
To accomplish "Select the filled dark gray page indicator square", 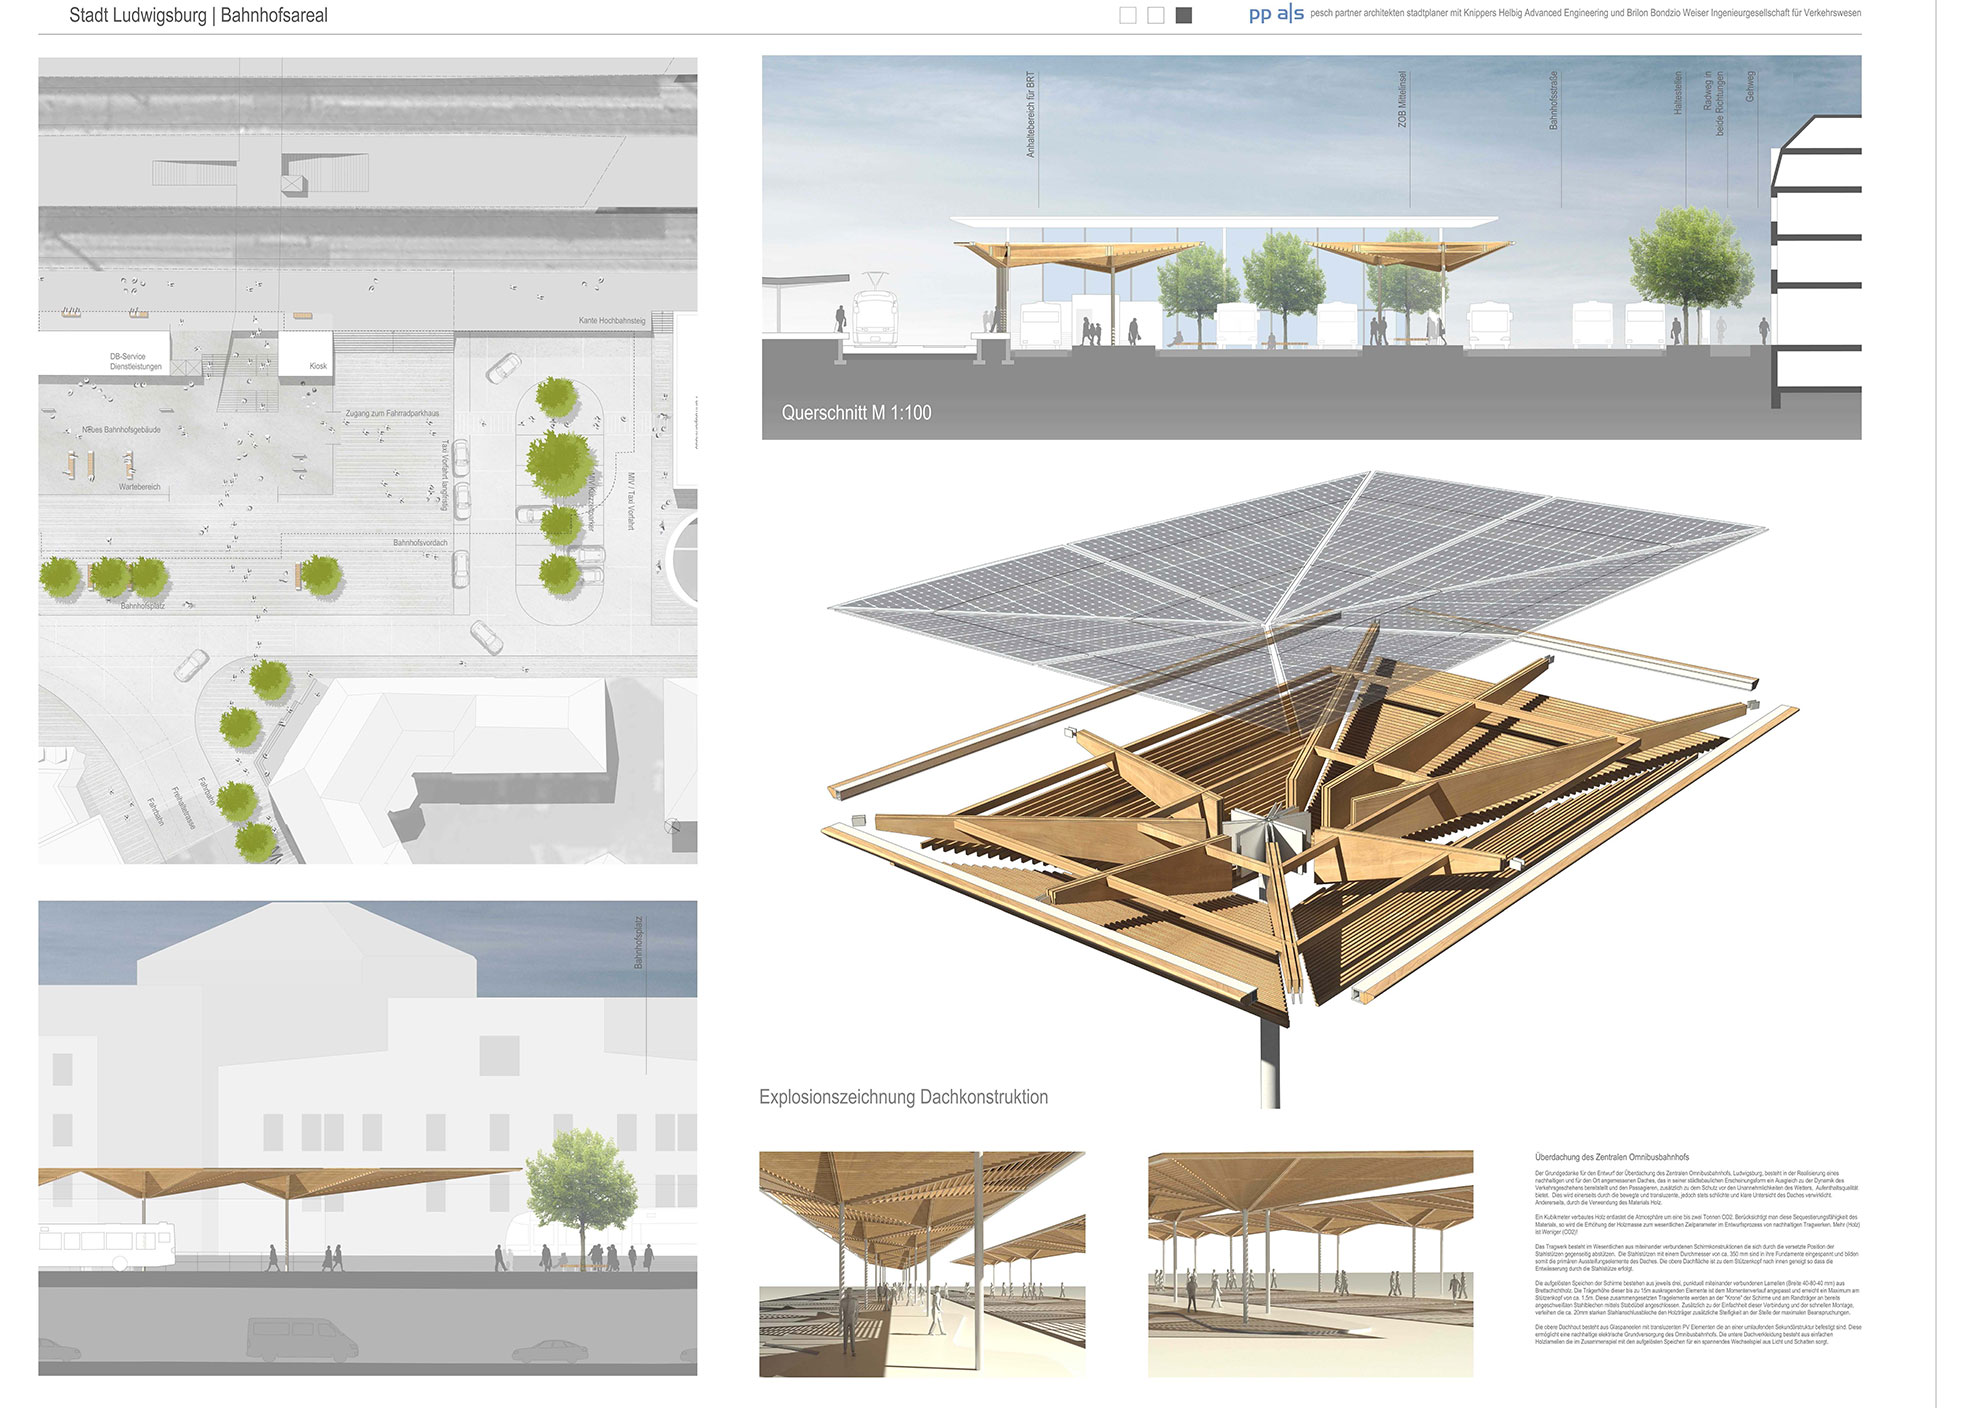I will (x=1184, y=15).
